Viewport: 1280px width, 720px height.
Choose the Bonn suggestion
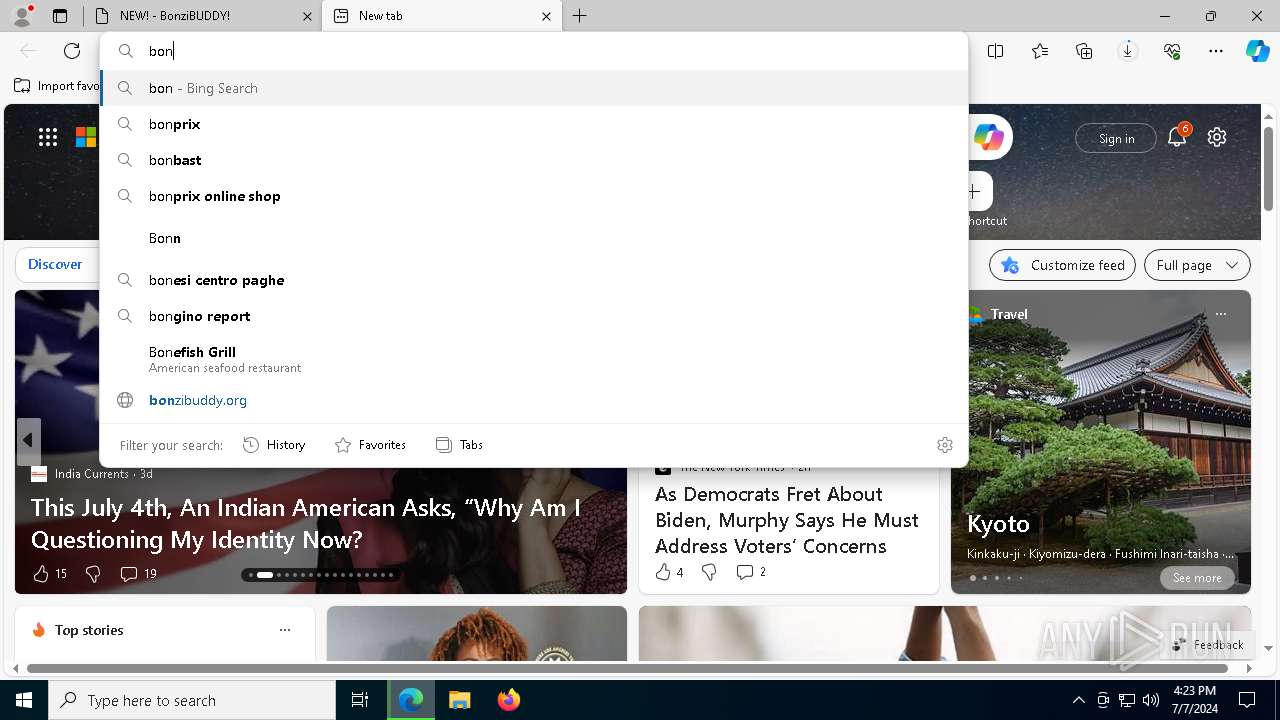click(x=534, y=238)
